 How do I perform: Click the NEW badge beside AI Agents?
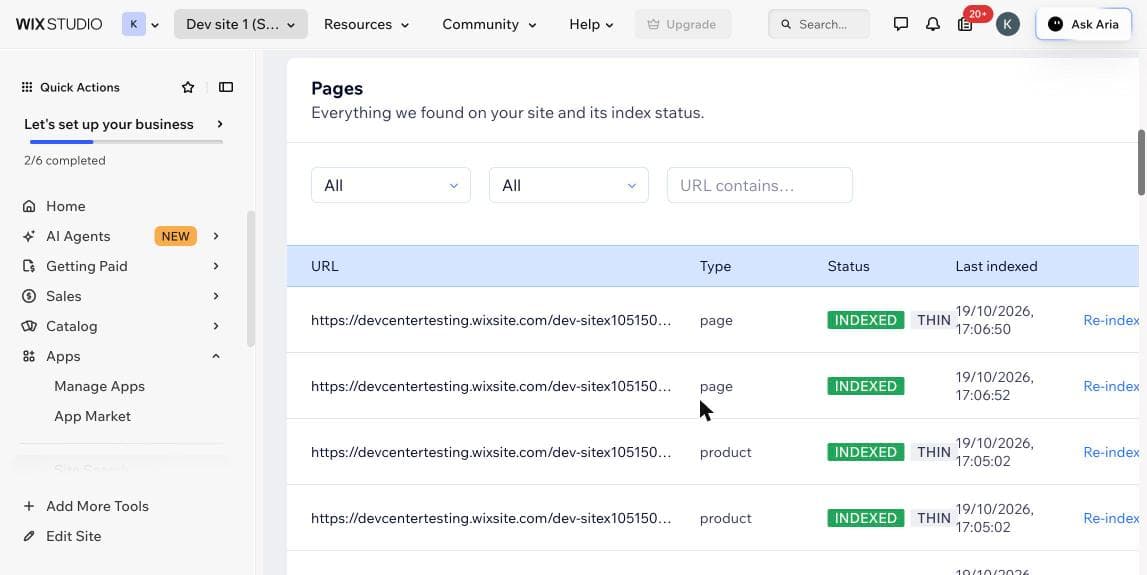[x=176, y=236]
